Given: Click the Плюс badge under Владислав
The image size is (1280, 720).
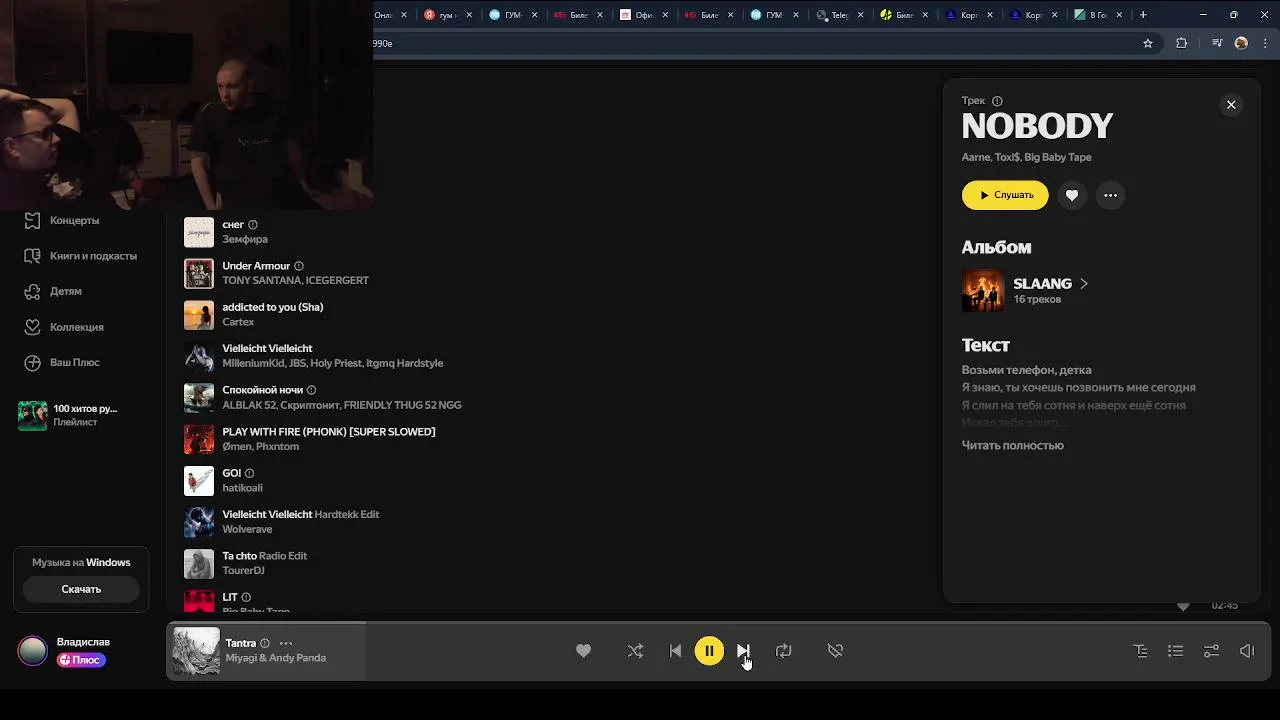Looking at the screenshot, I should tap(81, 660).
